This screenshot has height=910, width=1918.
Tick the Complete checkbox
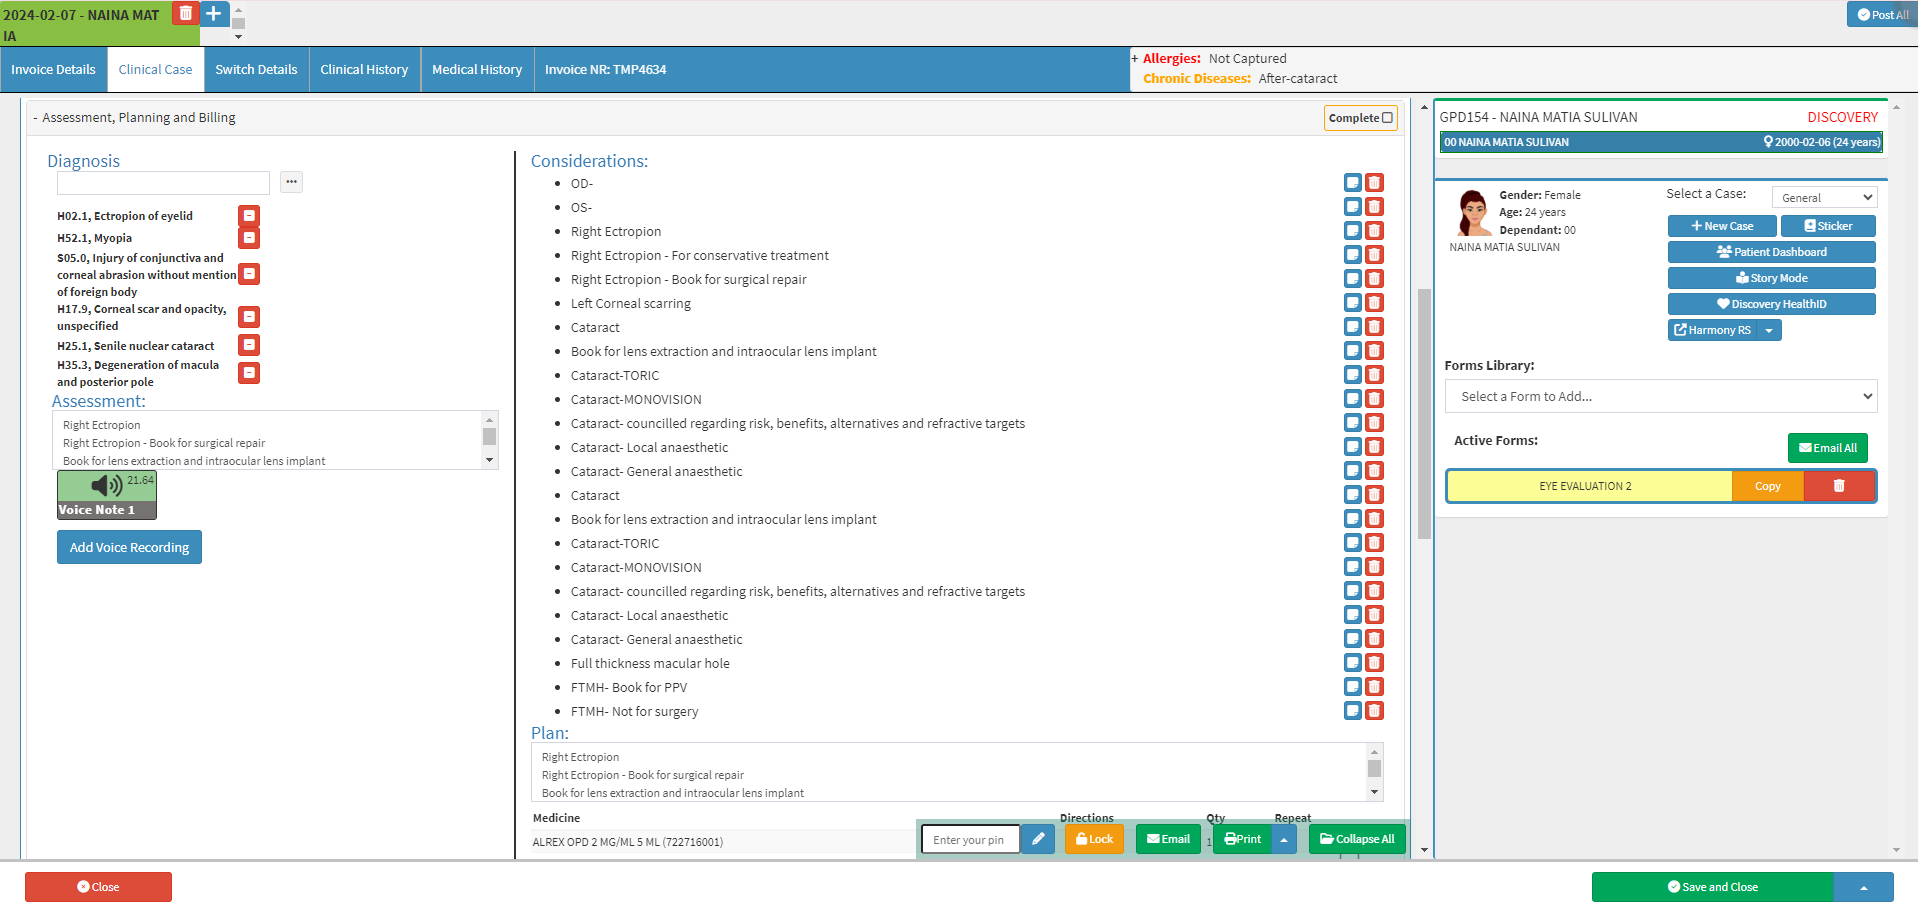[x=1387, y=118]
